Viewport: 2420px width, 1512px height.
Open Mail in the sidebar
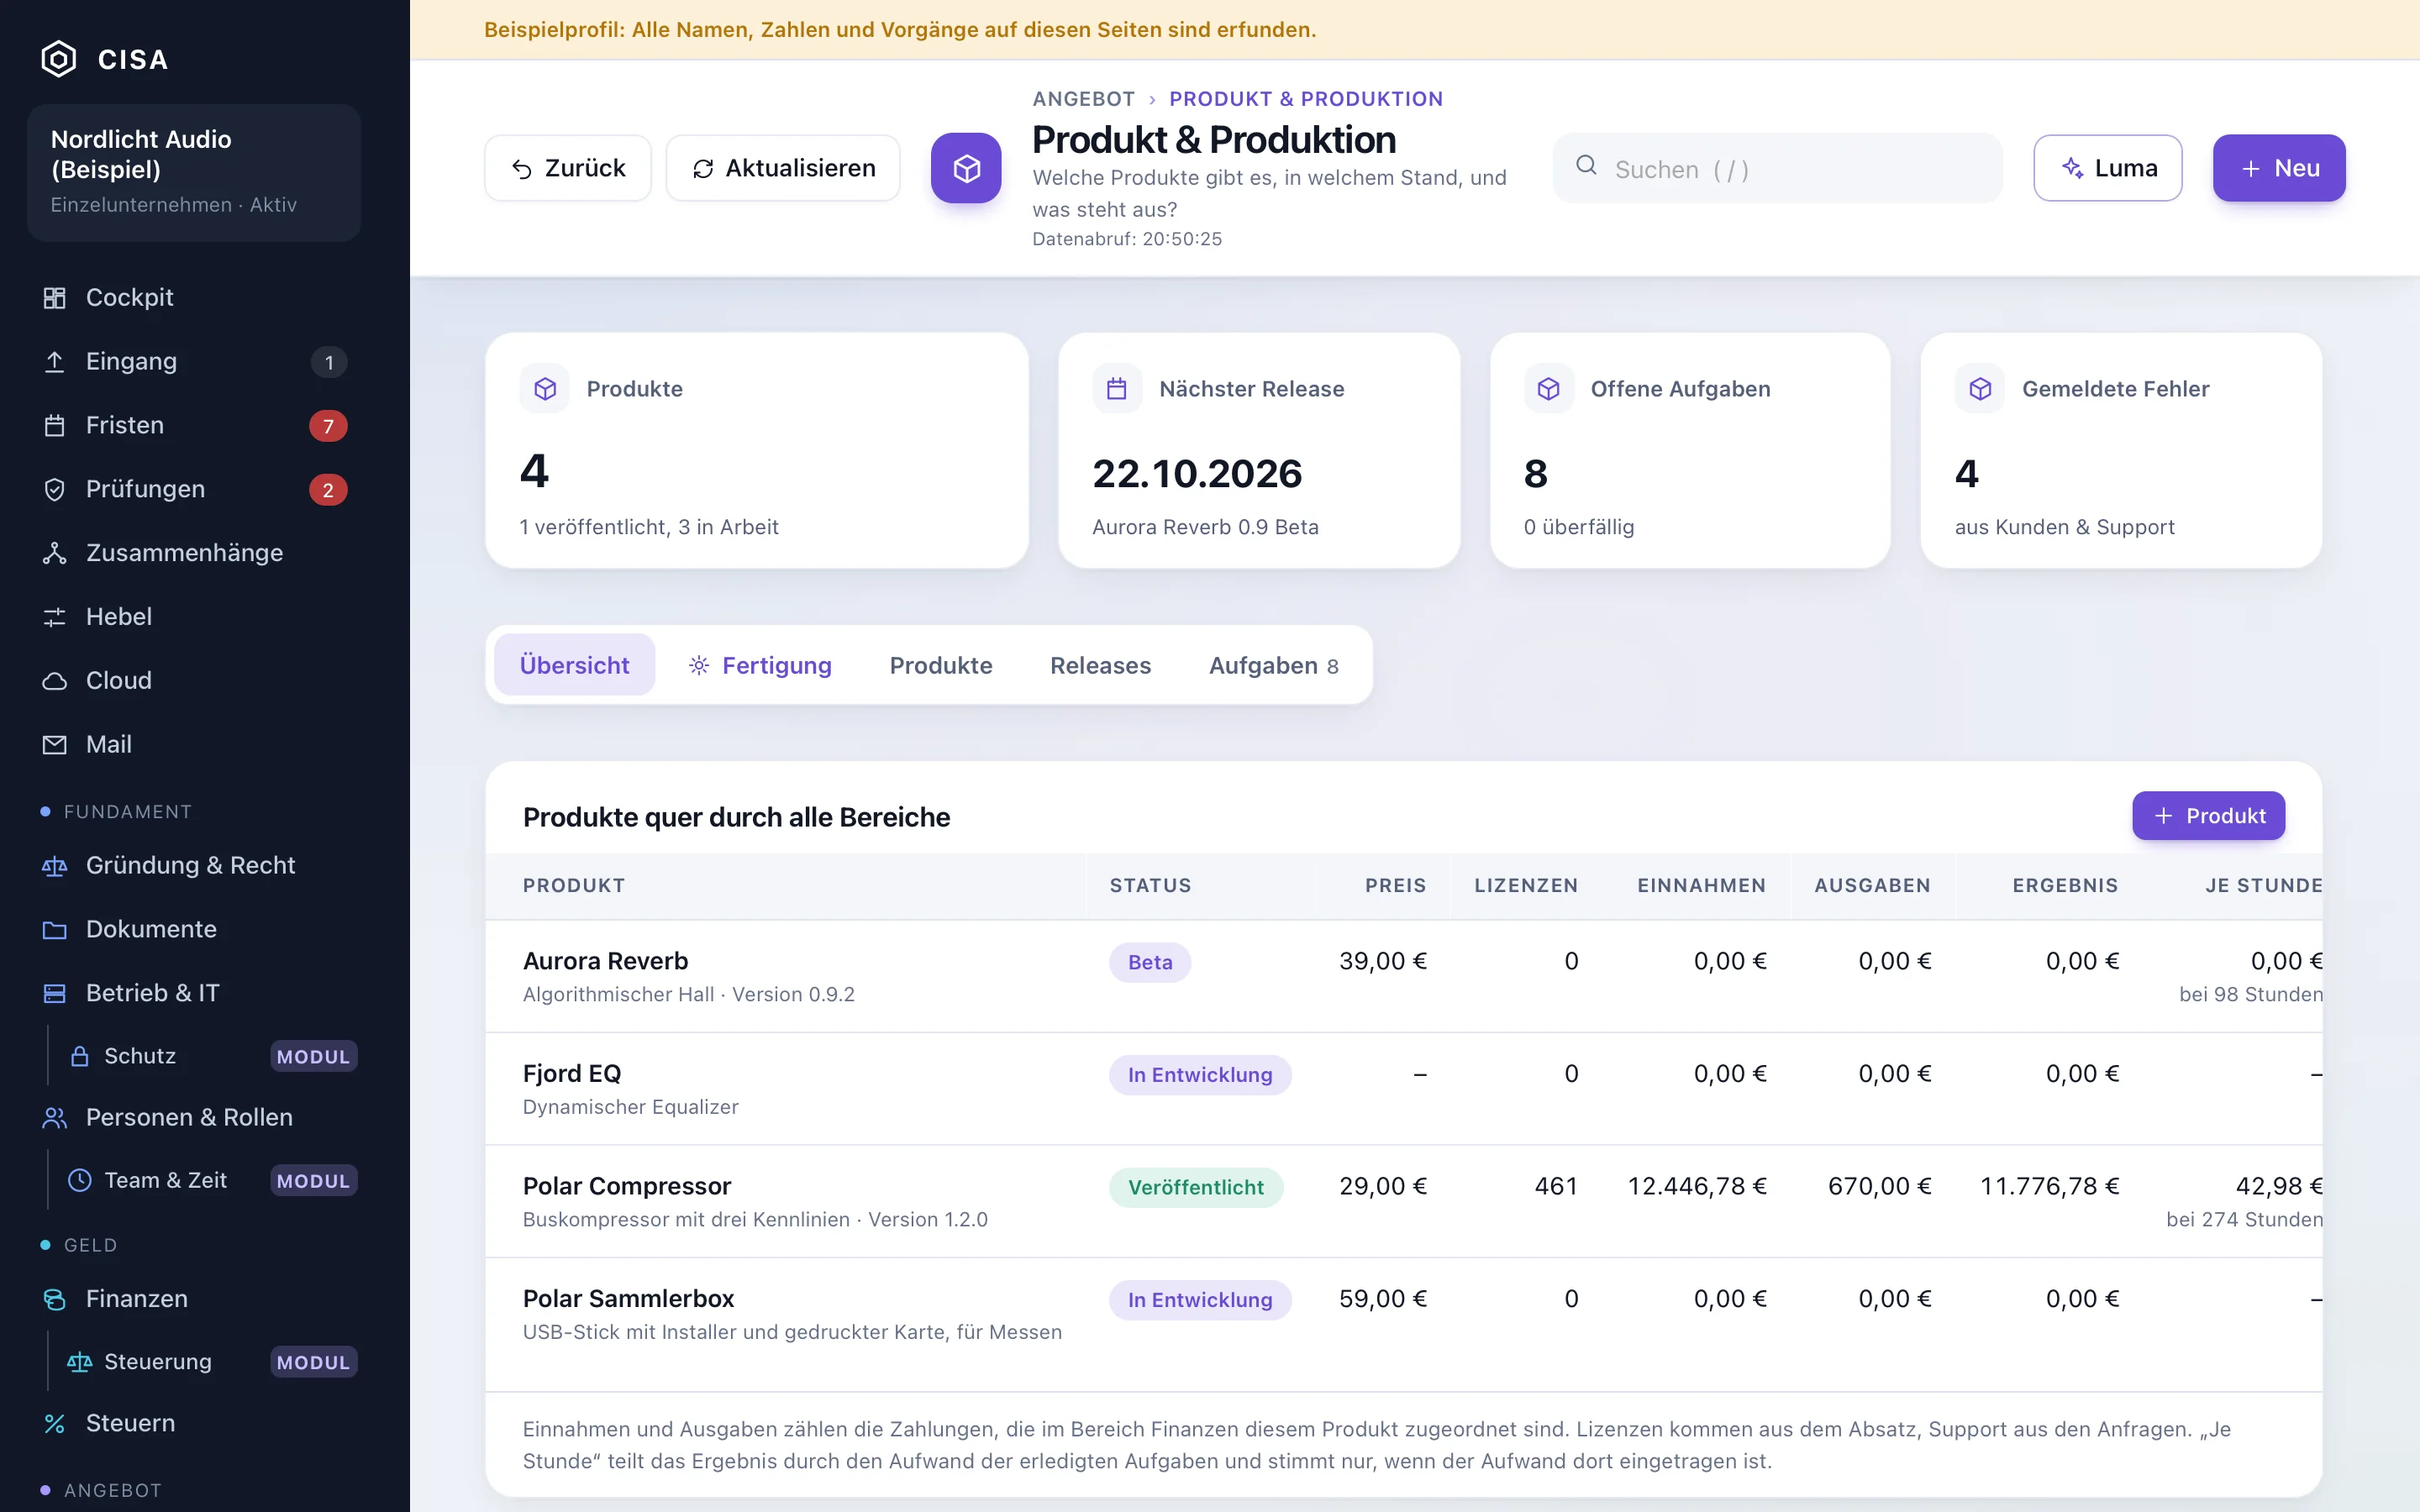click(x=194, y=745)
